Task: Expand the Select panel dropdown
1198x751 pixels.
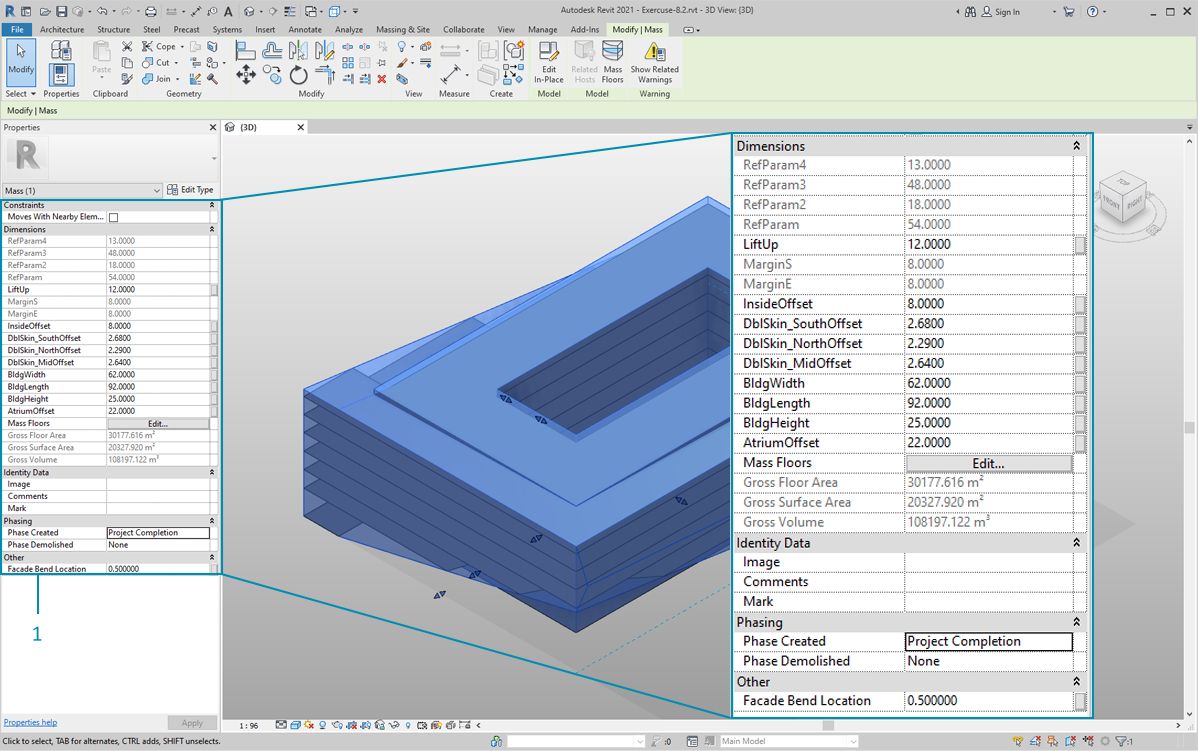Action: [20, 94]
